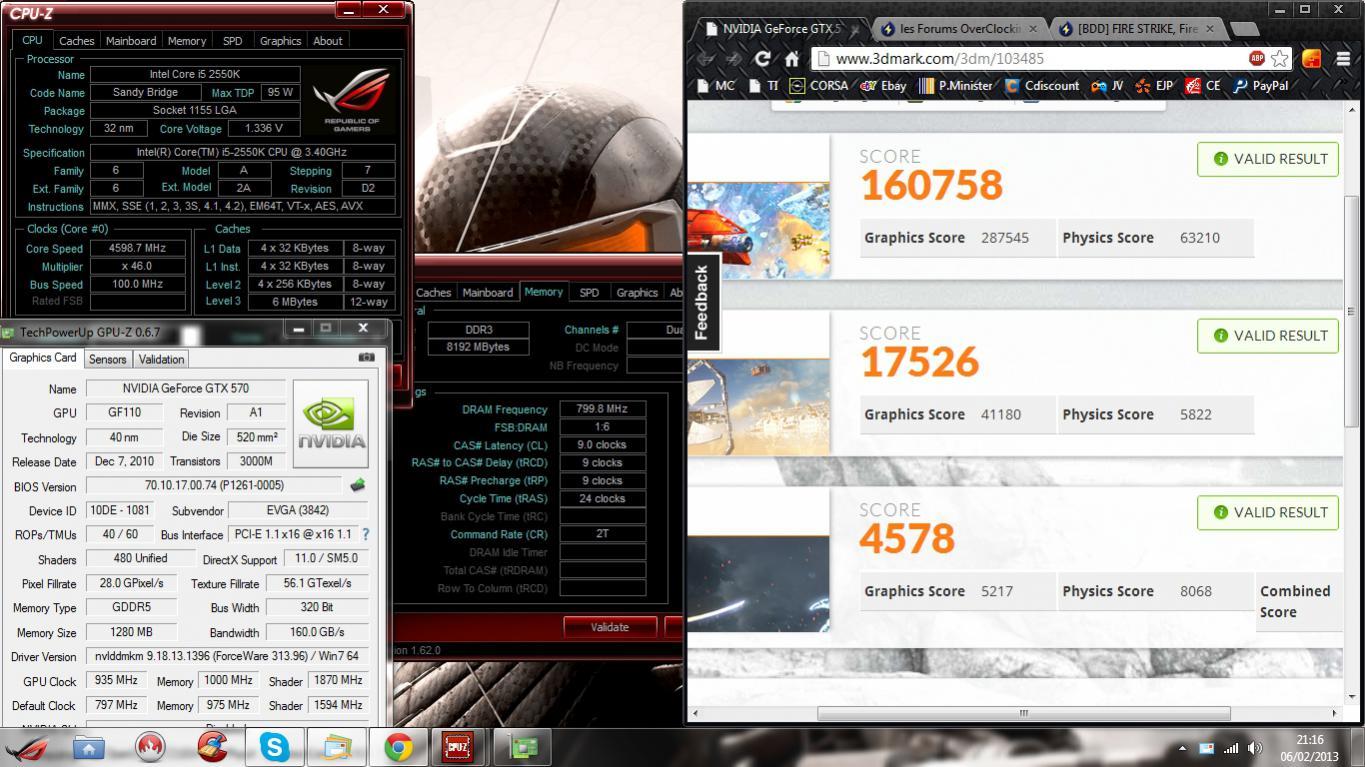Open the EJP bookmark
Screen dimensions: 1365x767
(1154, 86)
